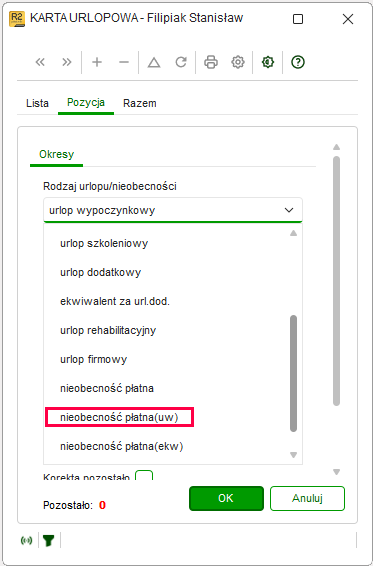Screen dimensions: 373x566
Task: Open the gray gear settings icon
Action: pos(238,62)
